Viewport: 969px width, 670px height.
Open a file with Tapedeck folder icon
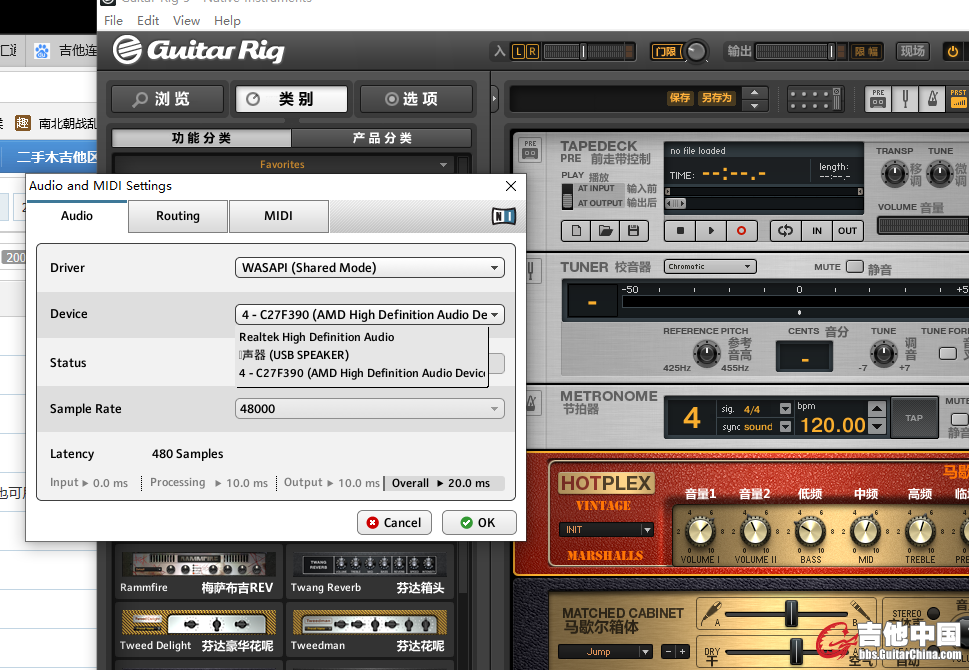coord(604,230)
